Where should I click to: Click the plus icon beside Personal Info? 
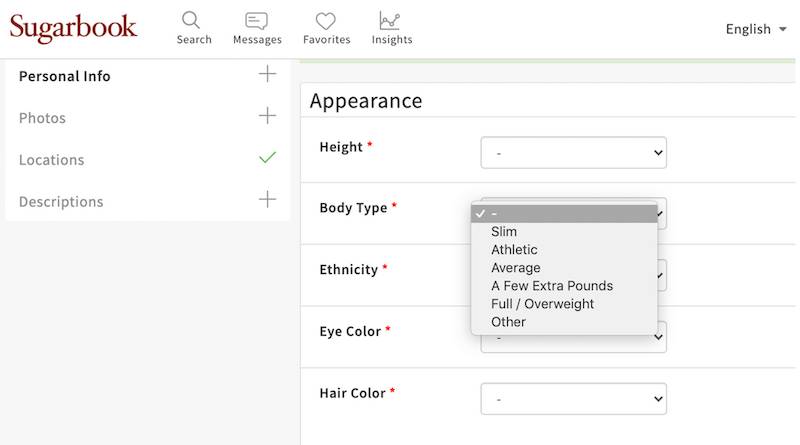point(267,74)
